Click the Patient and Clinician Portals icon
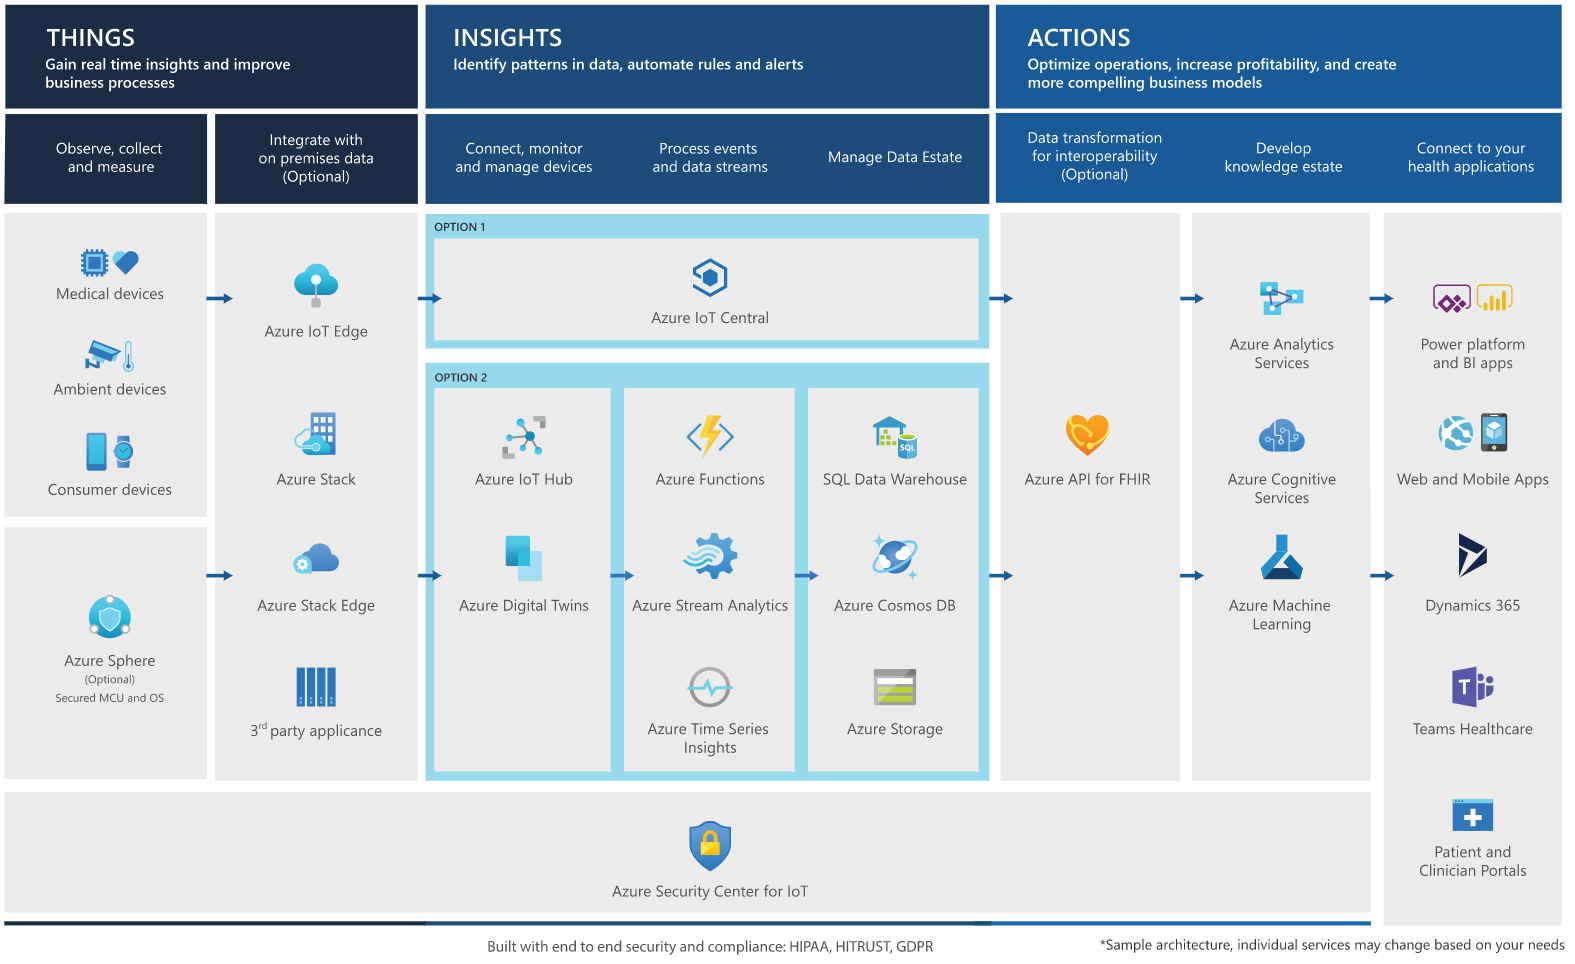Screen dimensions: 1575x964 (1472, 815)
